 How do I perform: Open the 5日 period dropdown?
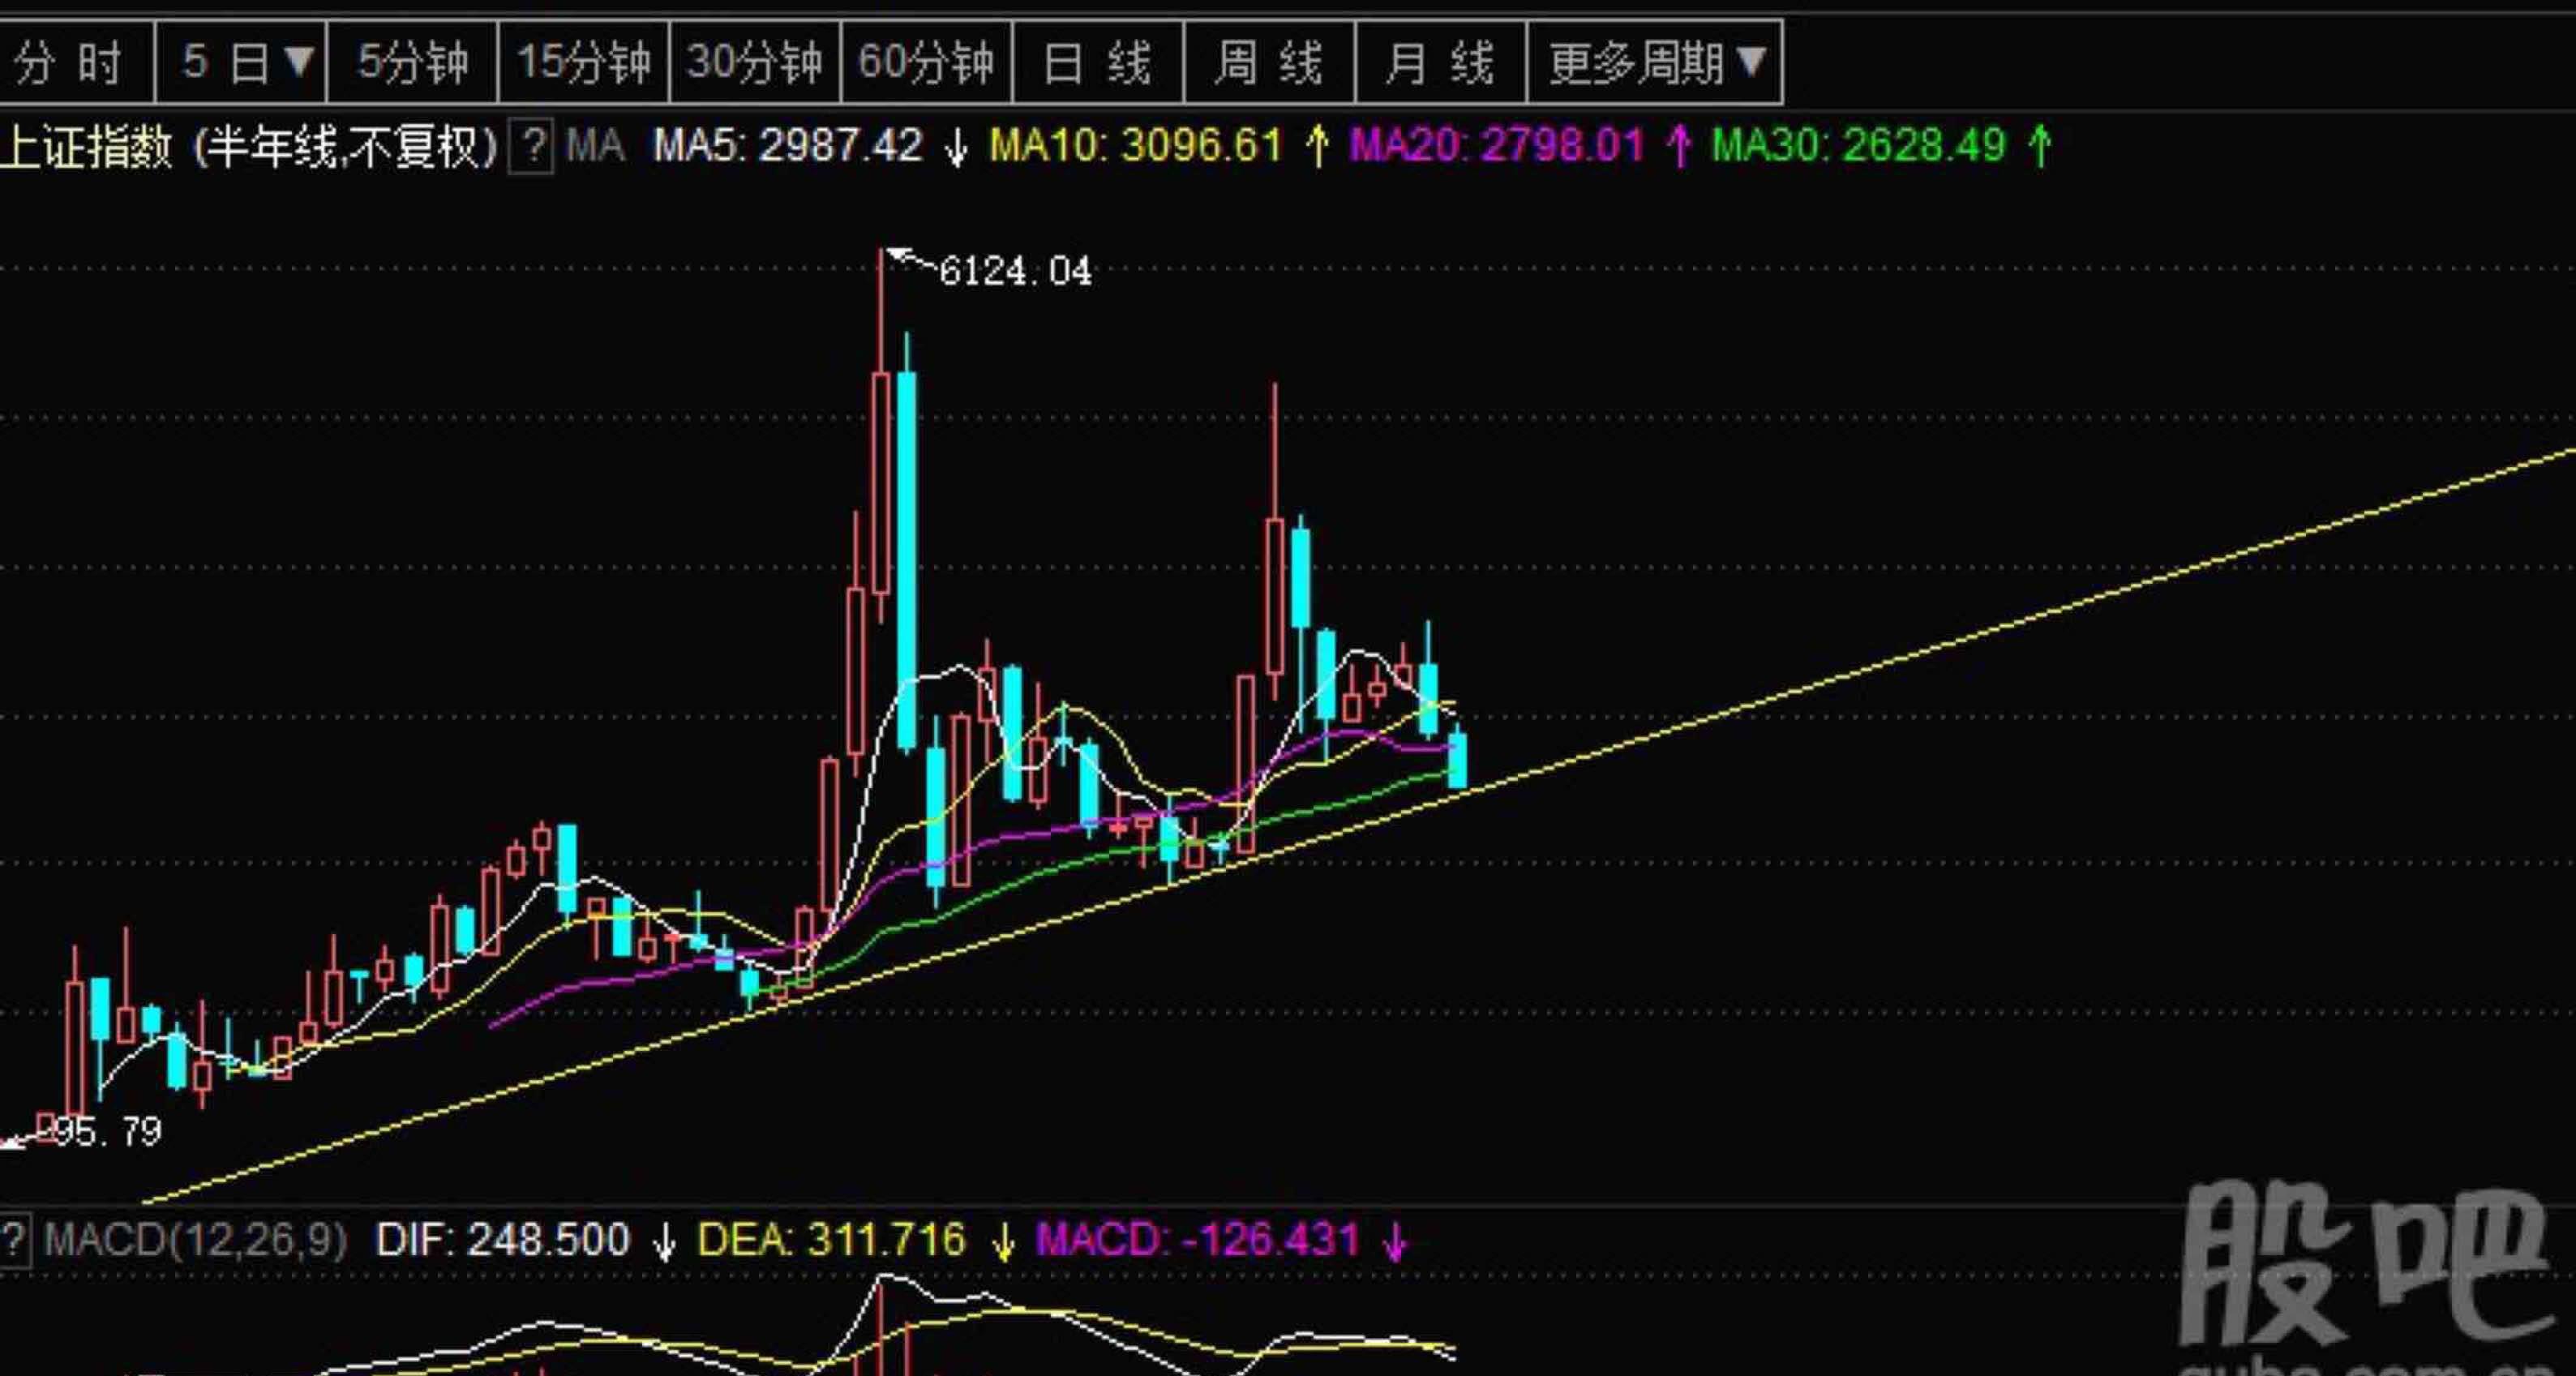click(x=241, y=62)
